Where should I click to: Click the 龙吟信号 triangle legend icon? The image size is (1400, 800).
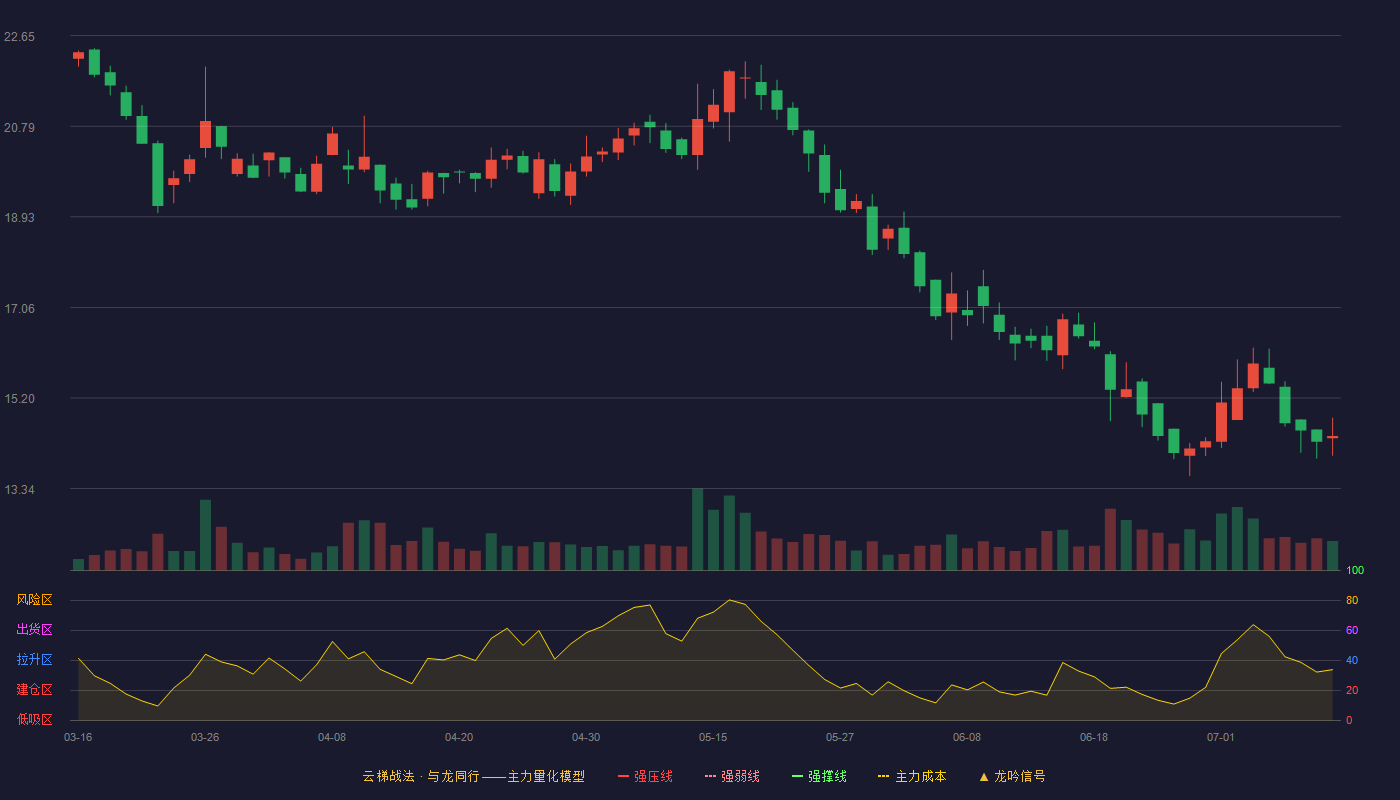point(984,776)
